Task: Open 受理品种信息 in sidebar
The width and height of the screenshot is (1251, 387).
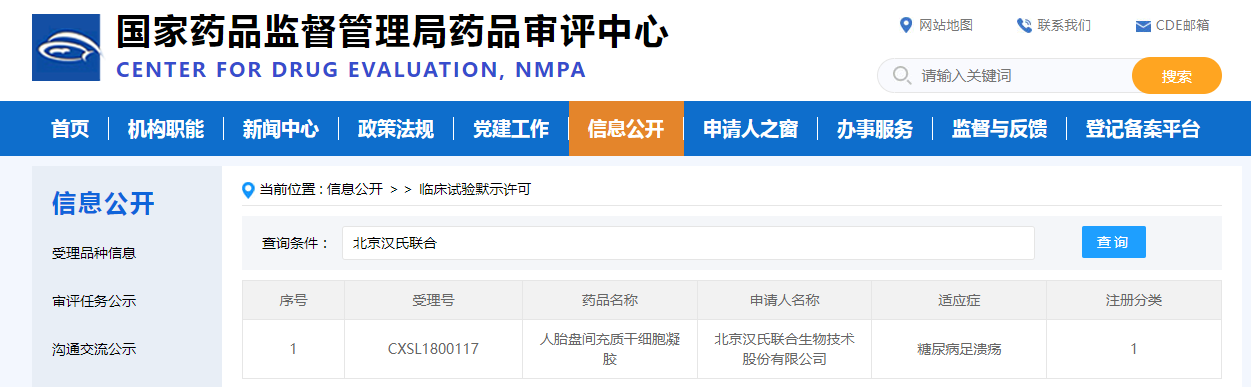Action: [94, 253]
